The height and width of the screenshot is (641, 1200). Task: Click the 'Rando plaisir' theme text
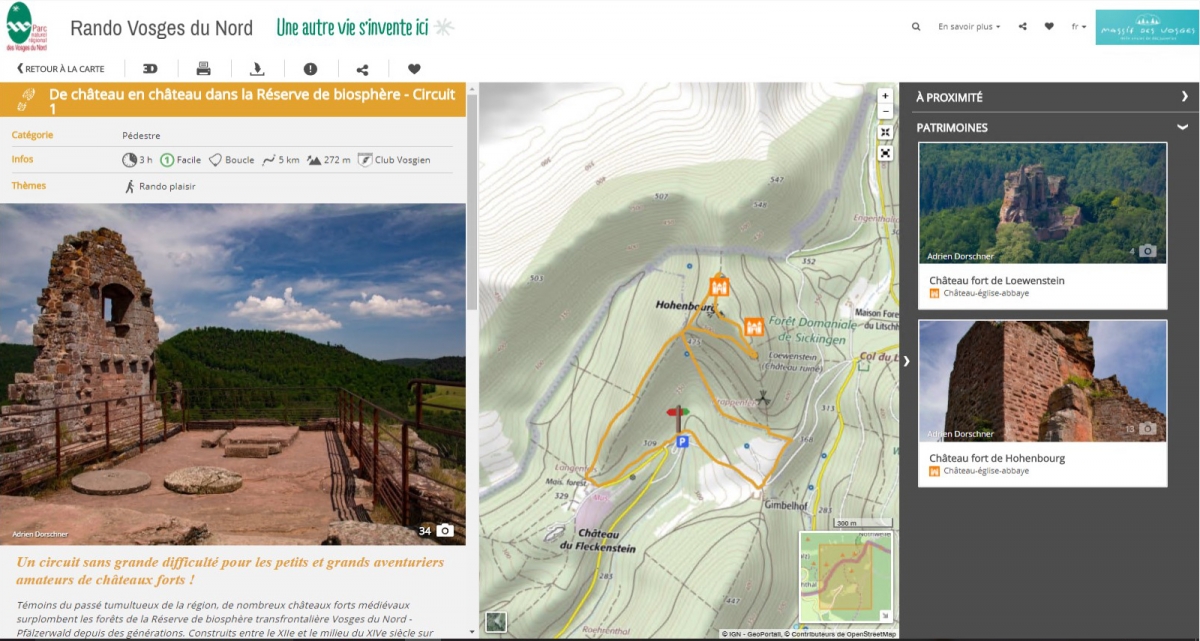167,186
